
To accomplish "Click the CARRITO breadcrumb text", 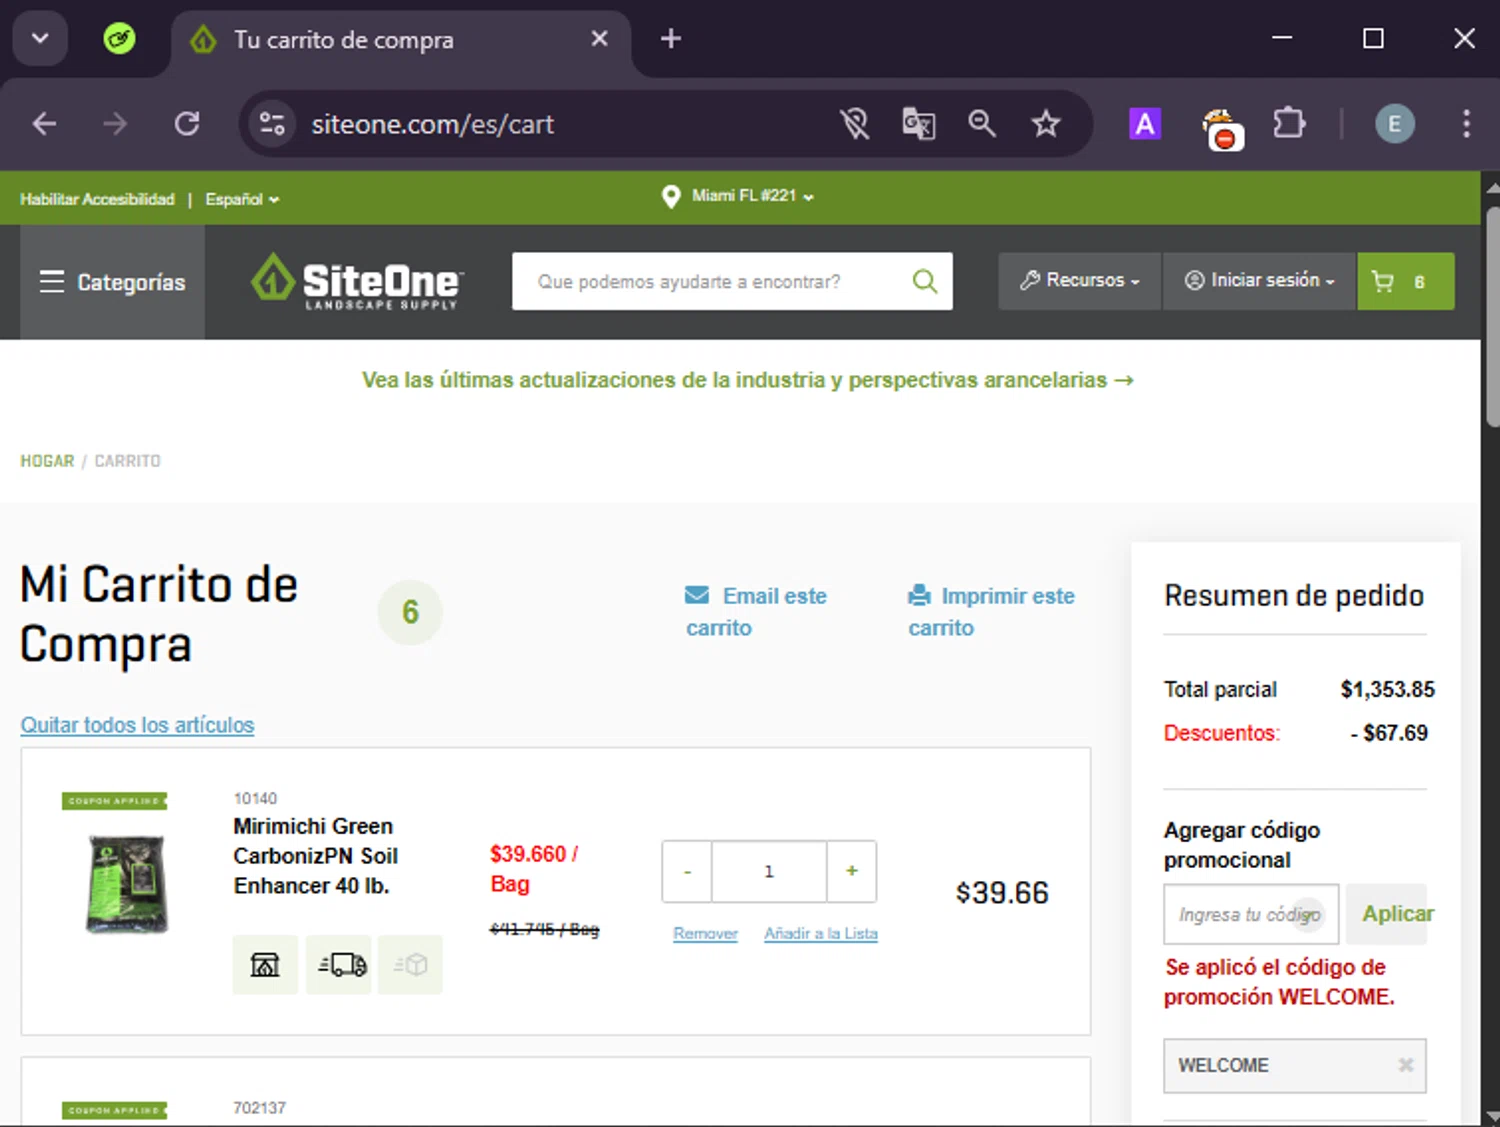I will pyautogui.click(x=127, y=461).
